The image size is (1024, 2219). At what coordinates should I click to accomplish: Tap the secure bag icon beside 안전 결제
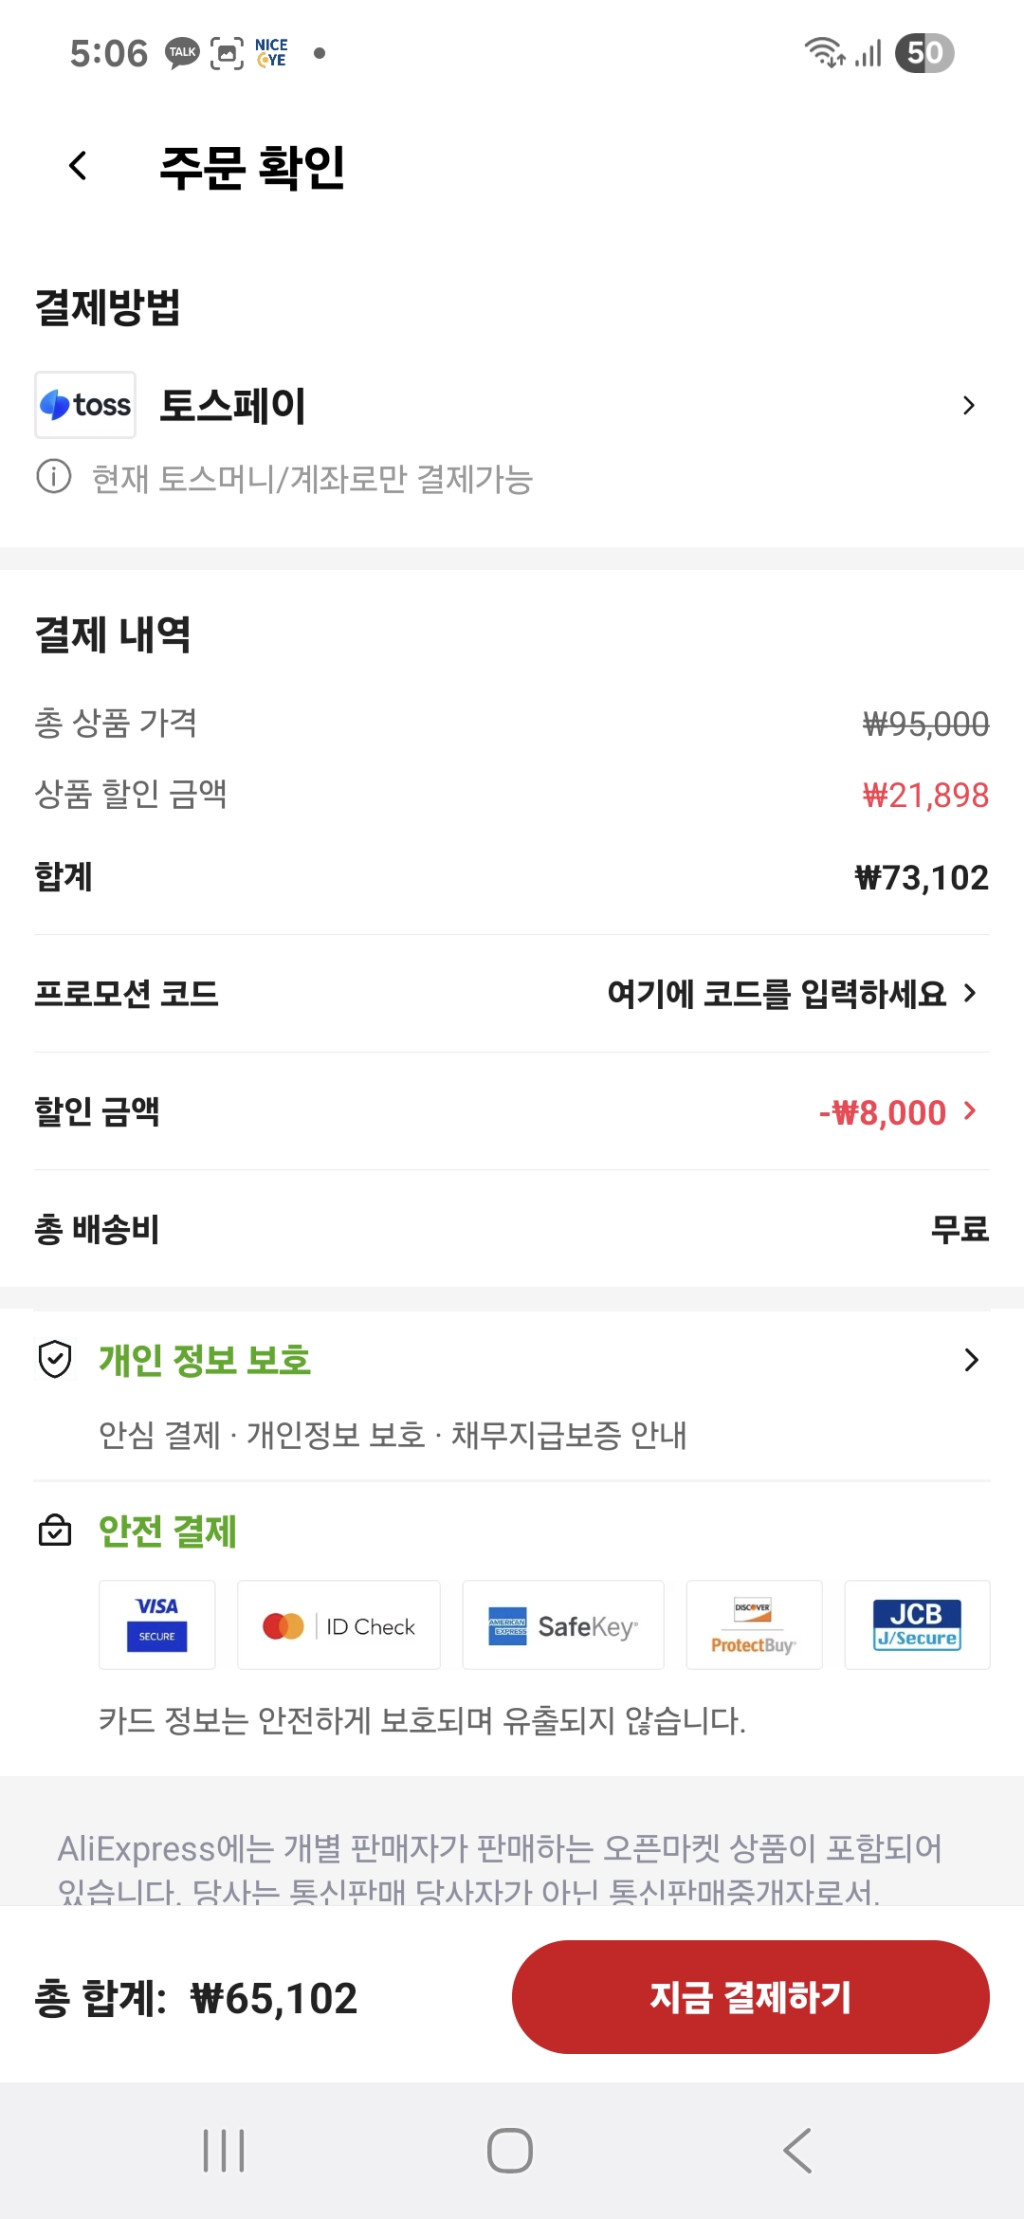click(x=55, y=1530)
